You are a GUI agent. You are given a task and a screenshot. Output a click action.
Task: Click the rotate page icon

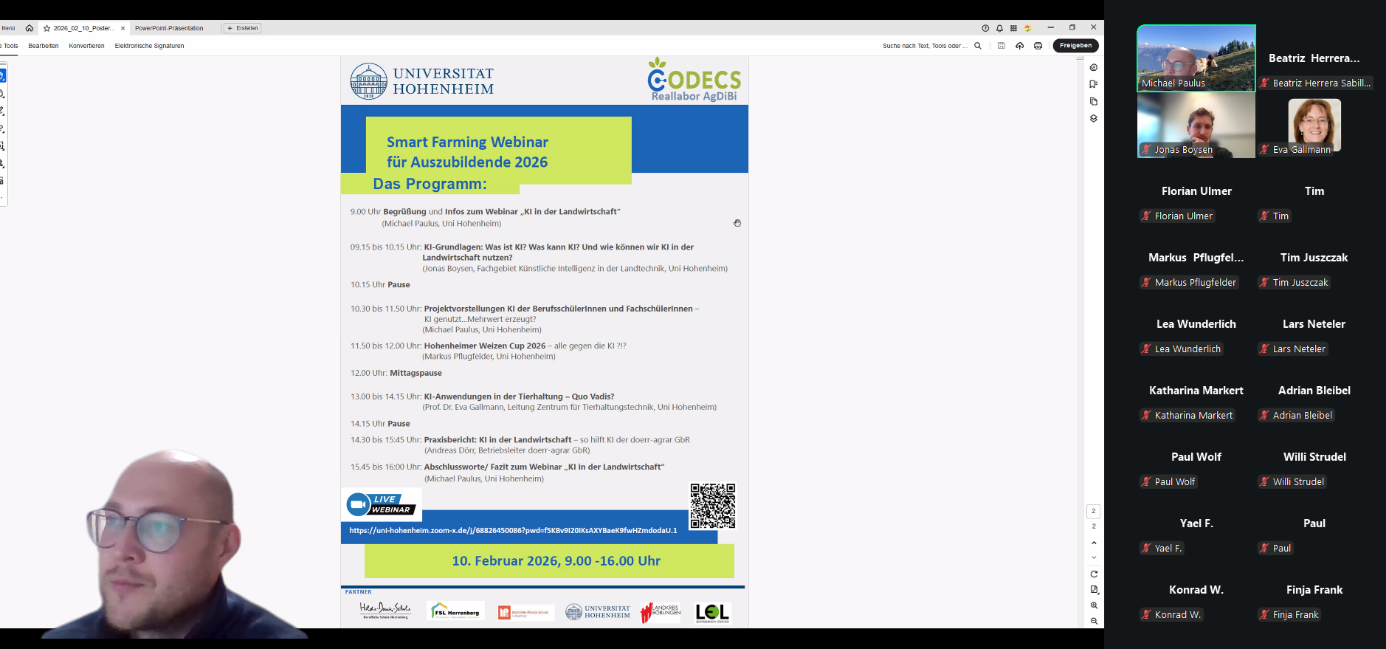[x=1094, y=574]
